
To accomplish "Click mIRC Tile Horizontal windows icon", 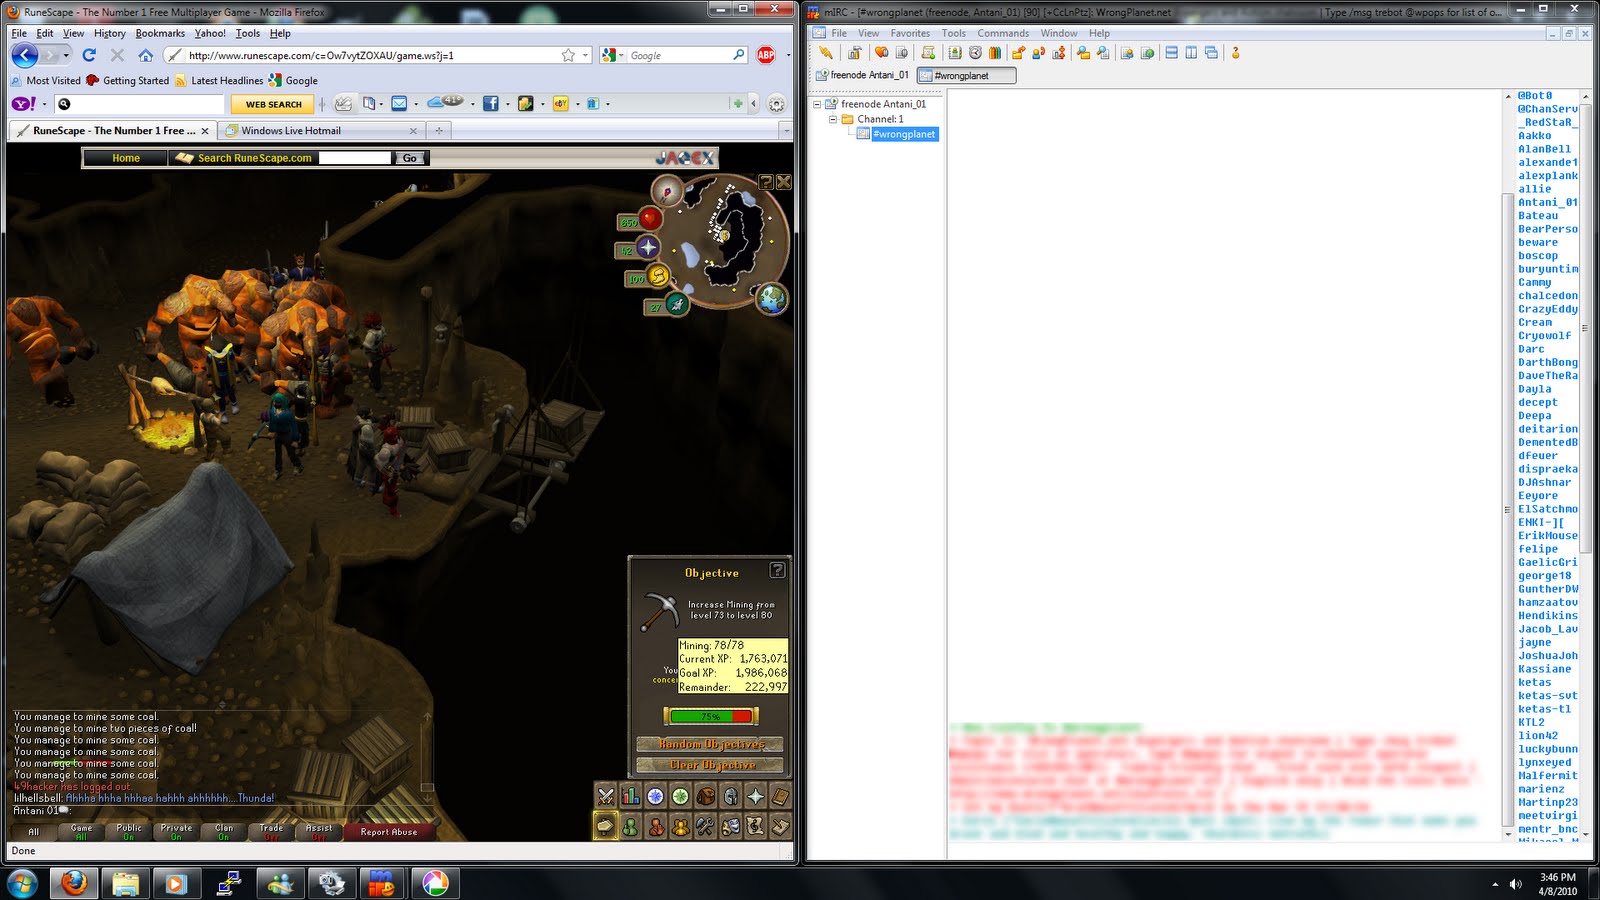I will pos(1171,52).
